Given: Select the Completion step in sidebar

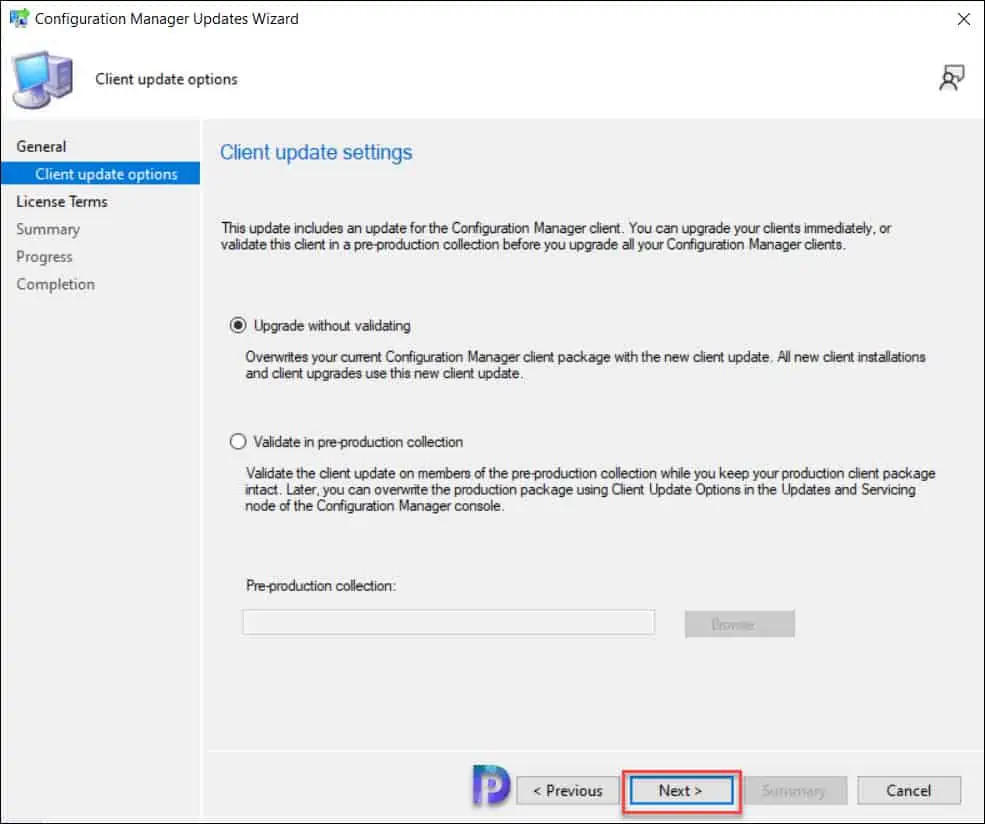Looking at the screenshot, I should [55, 285].
